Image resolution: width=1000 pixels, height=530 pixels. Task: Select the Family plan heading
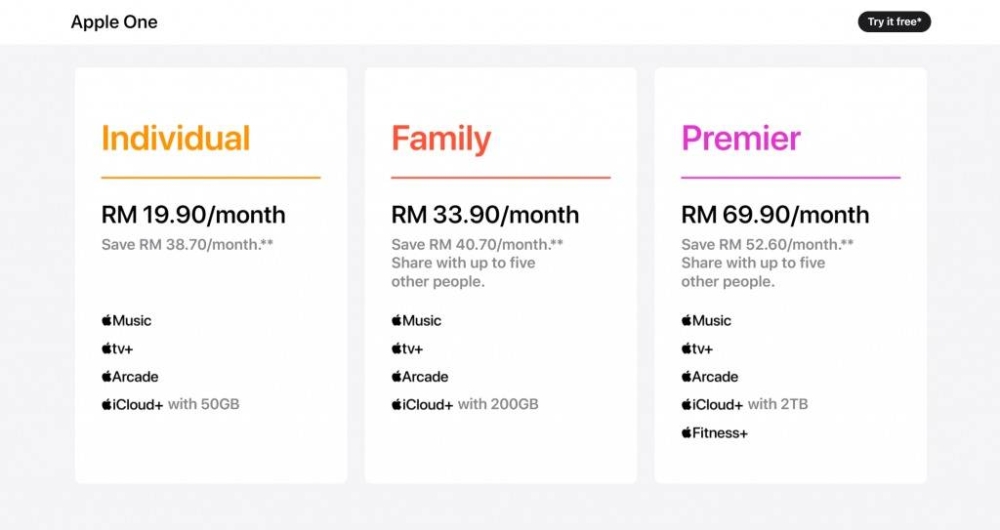(441, 138)
